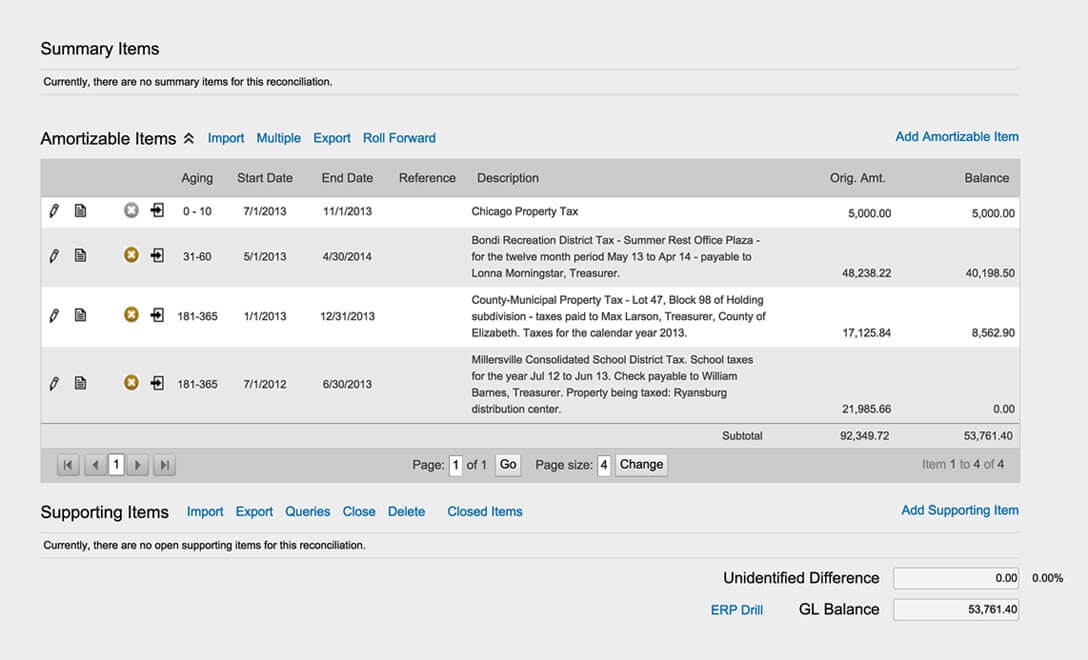The width and height of the screenshot is (1088, 660).
Task: Edit the Chicago Property Tax item
Action: [54, 211]
